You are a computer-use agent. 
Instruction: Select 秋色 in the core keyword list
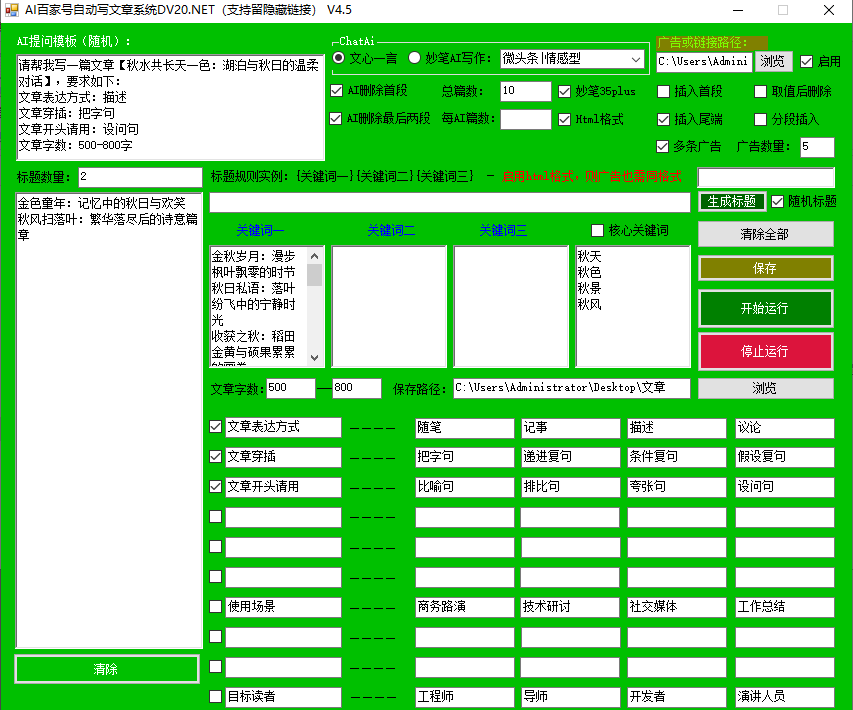click(590, 272)
